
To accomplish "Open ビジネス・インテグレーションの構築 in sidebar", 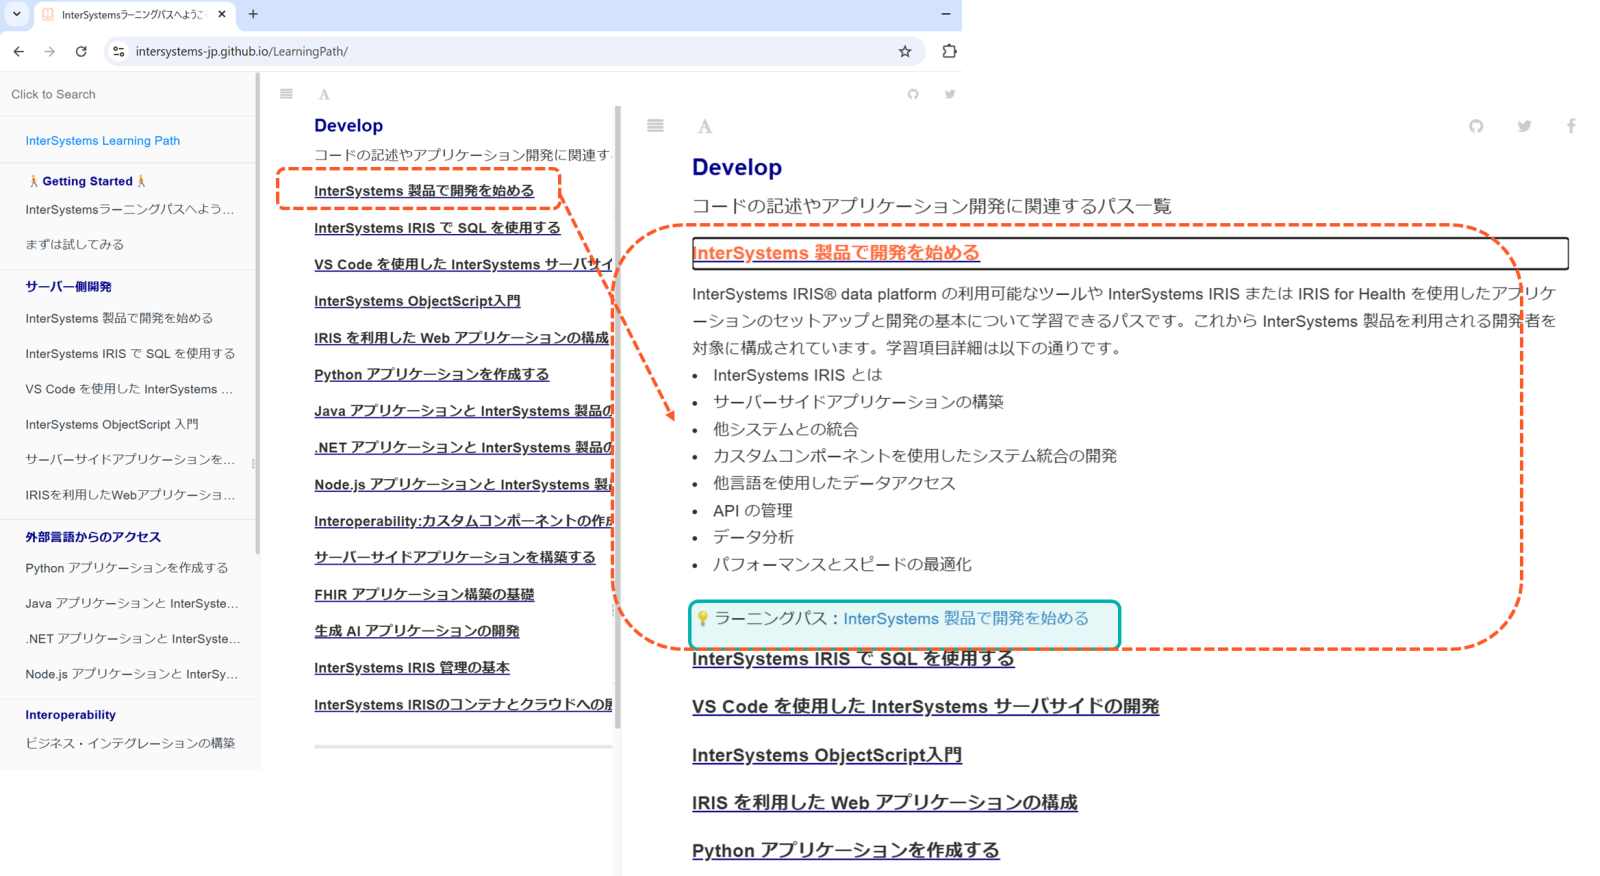I will click(130, 743).
